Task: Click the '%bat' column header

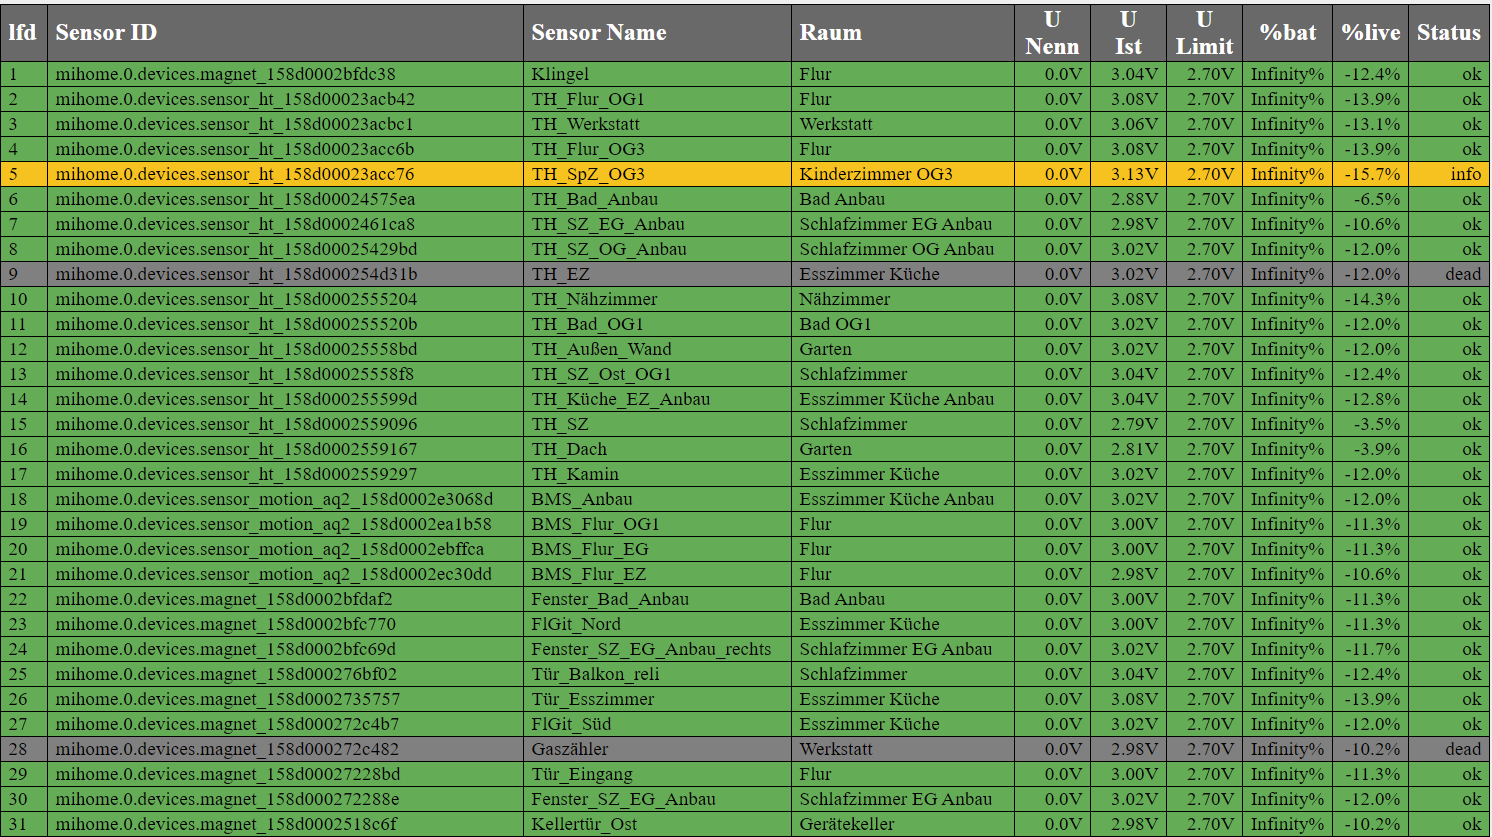Action: pos(1288,32)
